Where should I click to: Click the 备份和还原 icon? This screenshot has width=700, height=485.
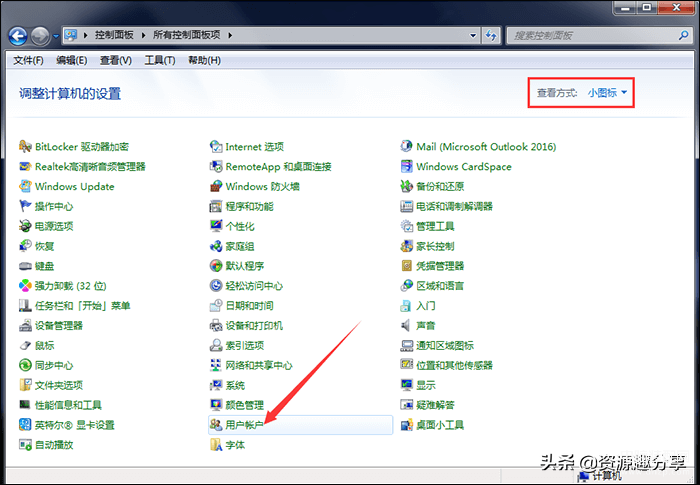(x=407, y=186)
